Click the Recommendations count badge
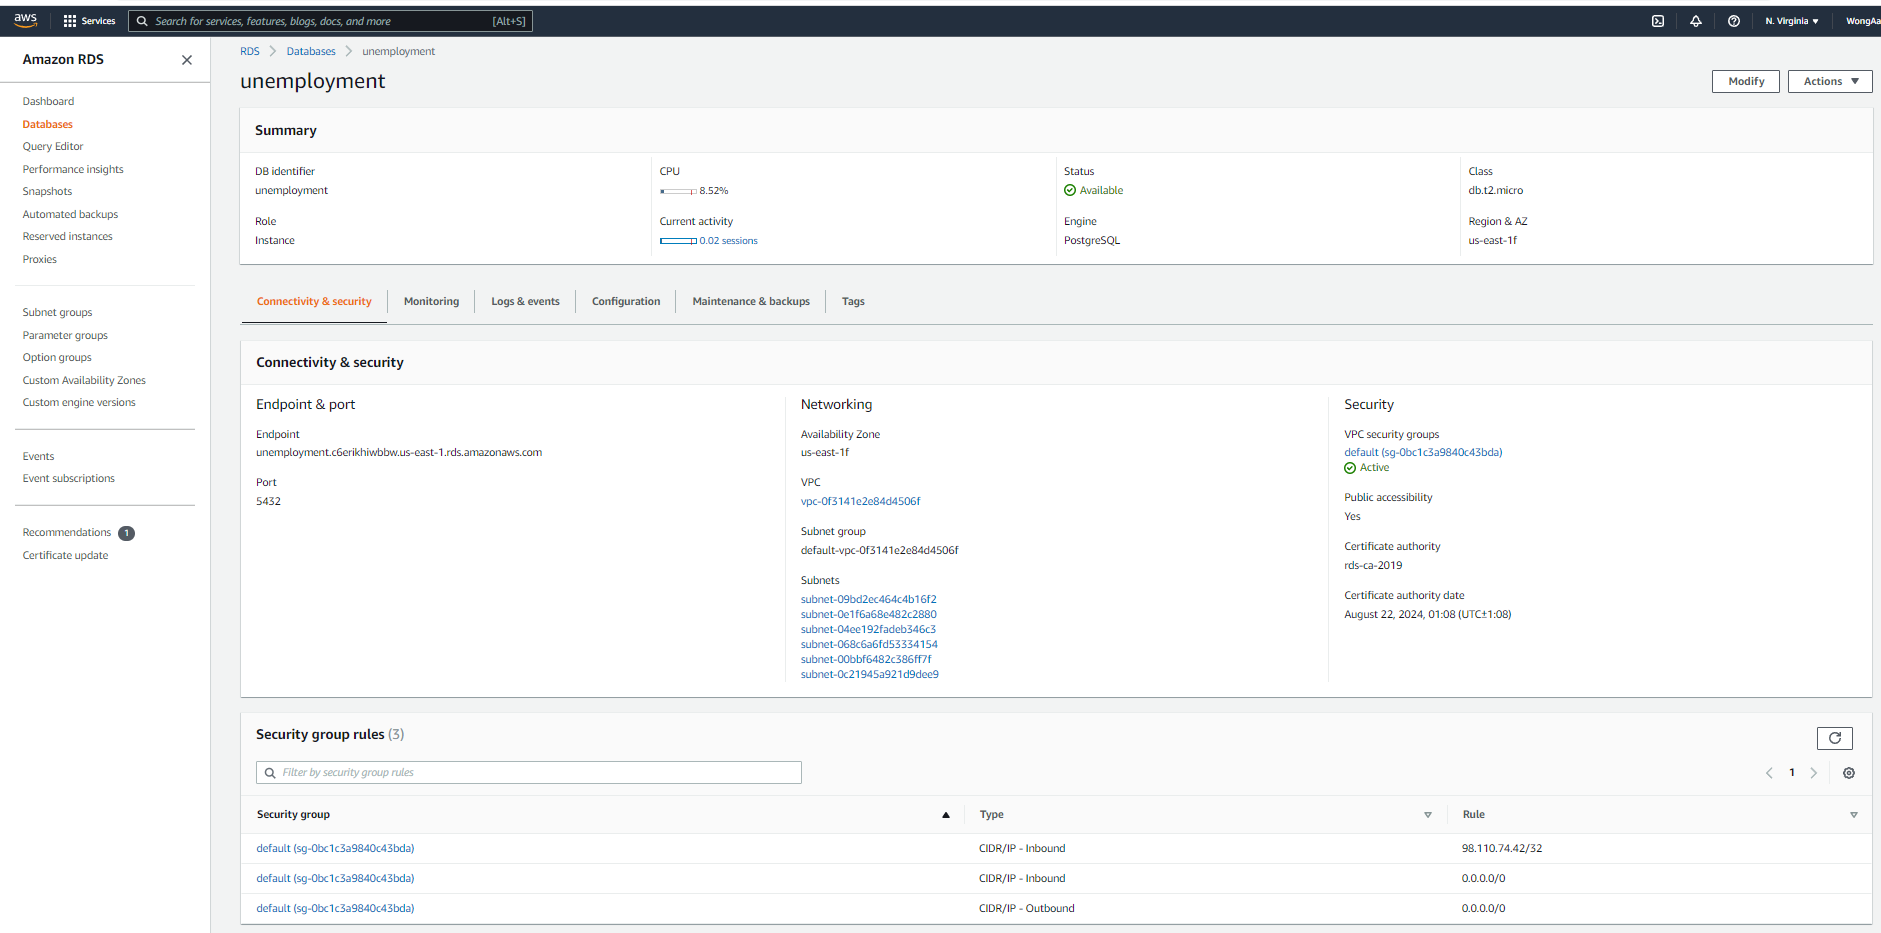 [x=127, y=533]
